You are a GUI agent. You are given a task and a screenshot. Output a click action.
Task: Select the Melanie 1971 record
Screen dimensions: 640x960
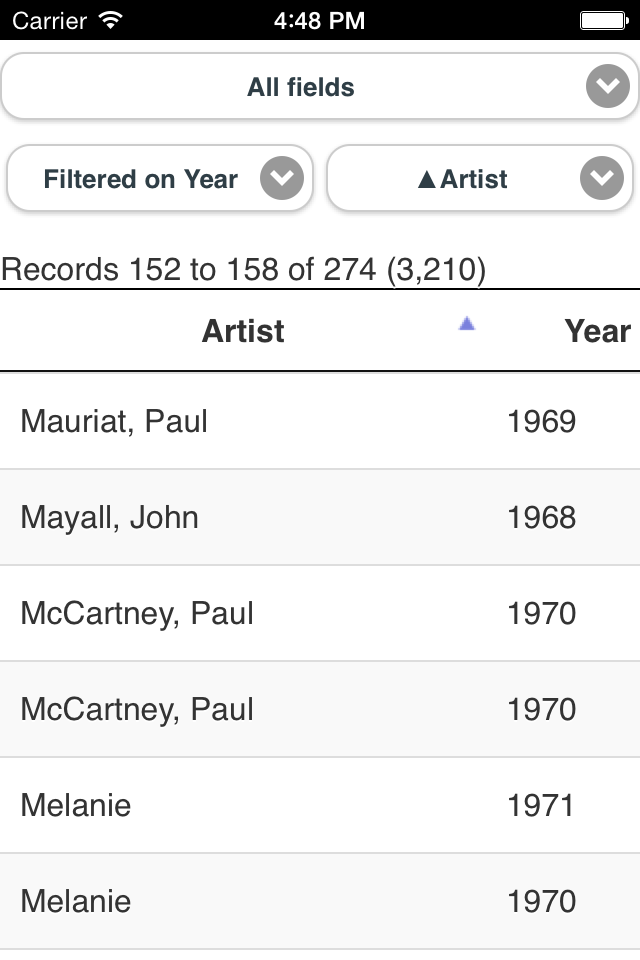click(76, 805)
